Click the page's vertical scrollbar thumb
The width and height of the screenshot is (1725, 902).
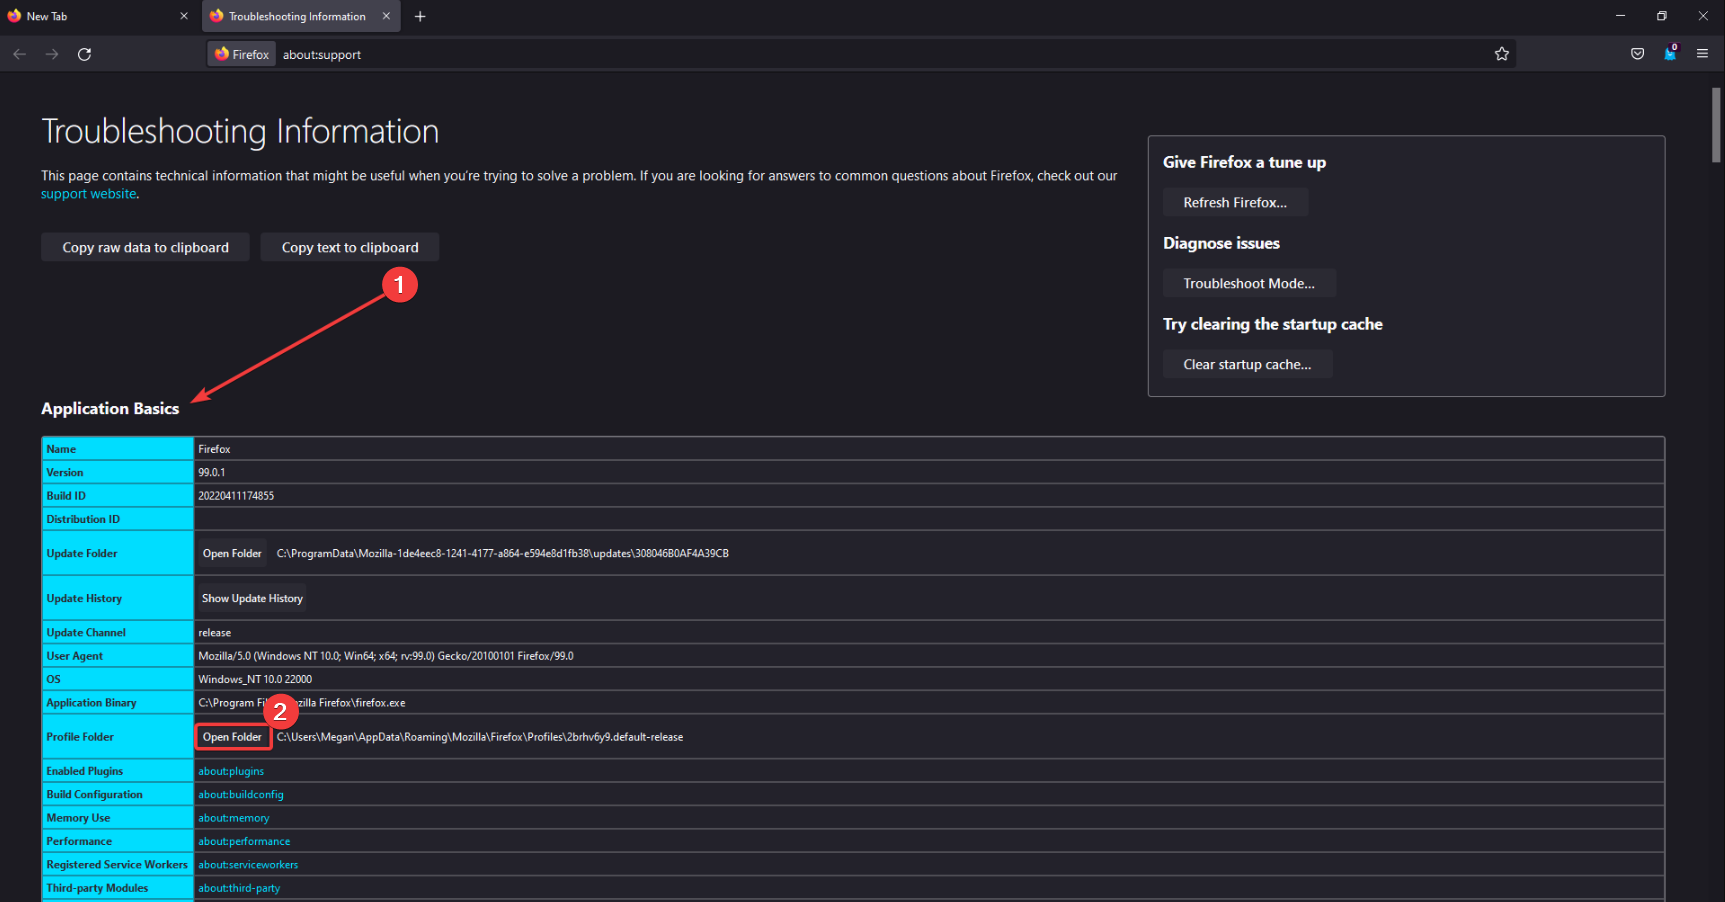click(x=1716, y=125)
